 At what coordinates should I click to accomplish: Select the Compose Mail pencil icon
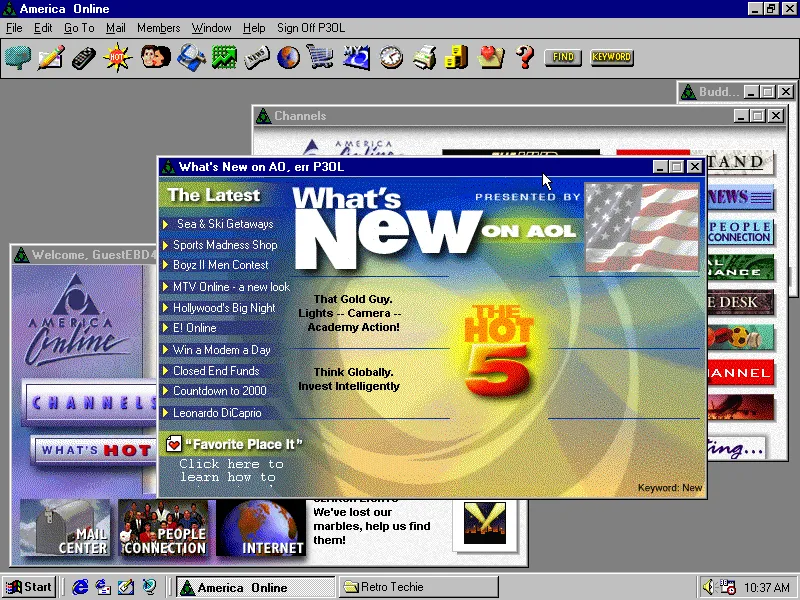tap(50, 57)
